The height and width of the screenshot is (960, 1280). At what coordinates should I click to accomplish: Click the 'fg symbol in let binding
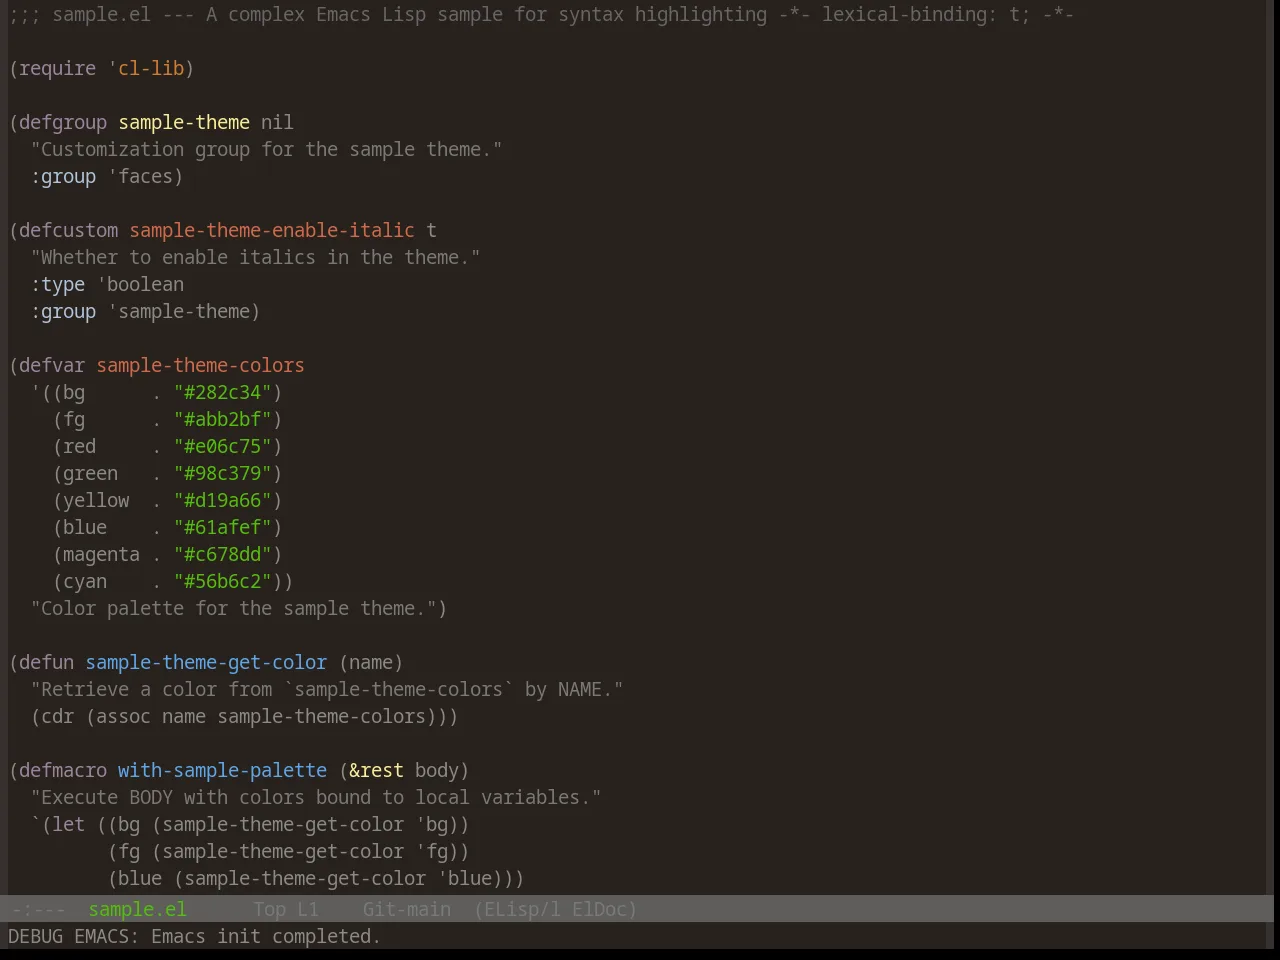pos(431,851)
